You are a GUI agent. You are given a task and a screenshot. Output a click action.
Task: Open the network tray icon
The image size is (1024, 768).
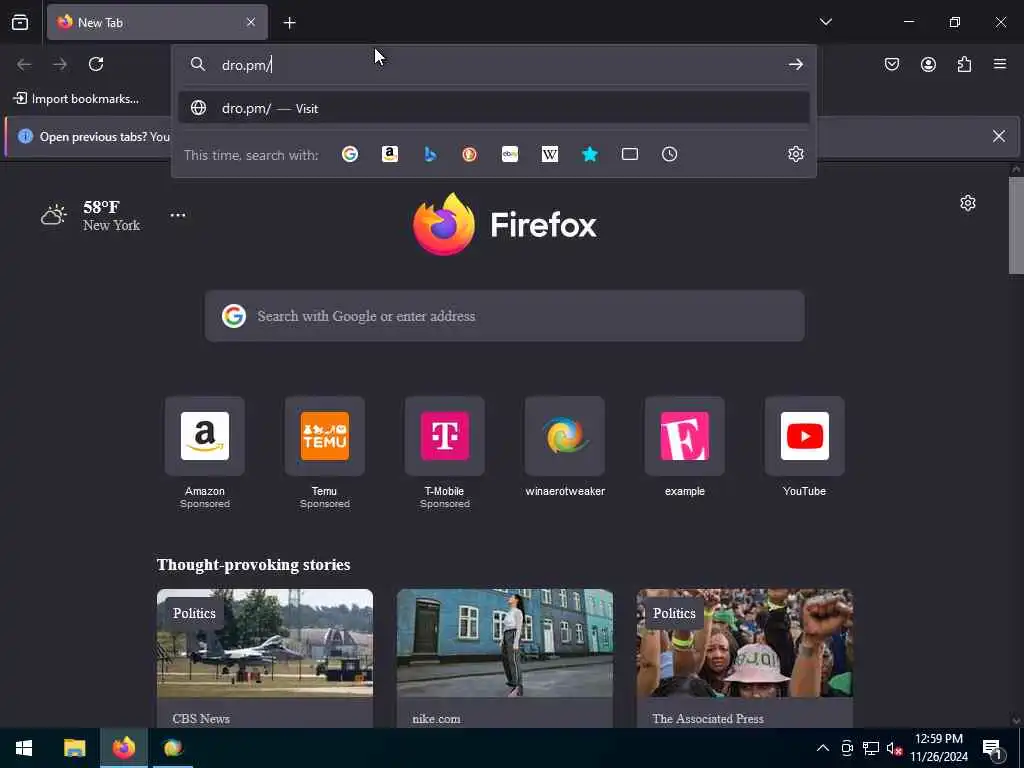point(871,748)
